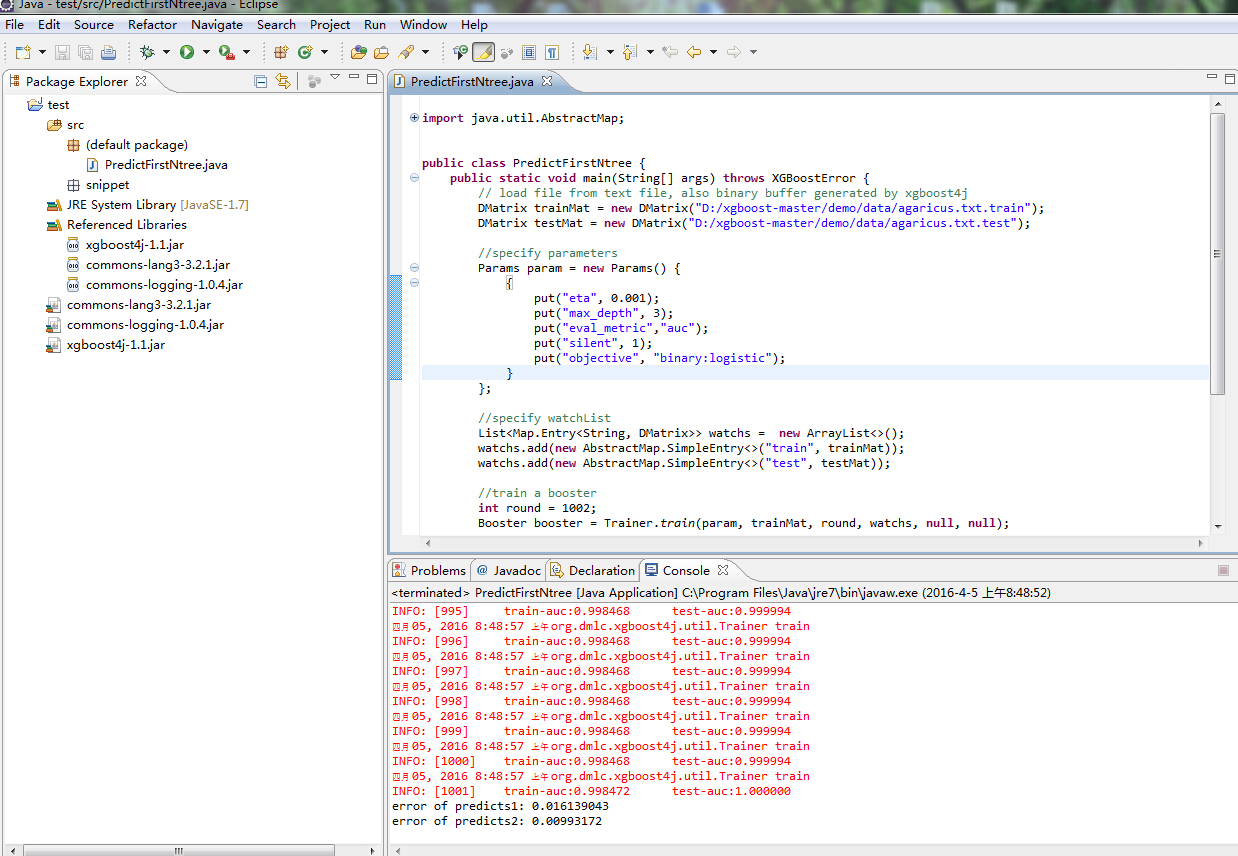Click the Open Type icon
This screenshot has height=856, width=1238.
358,52
